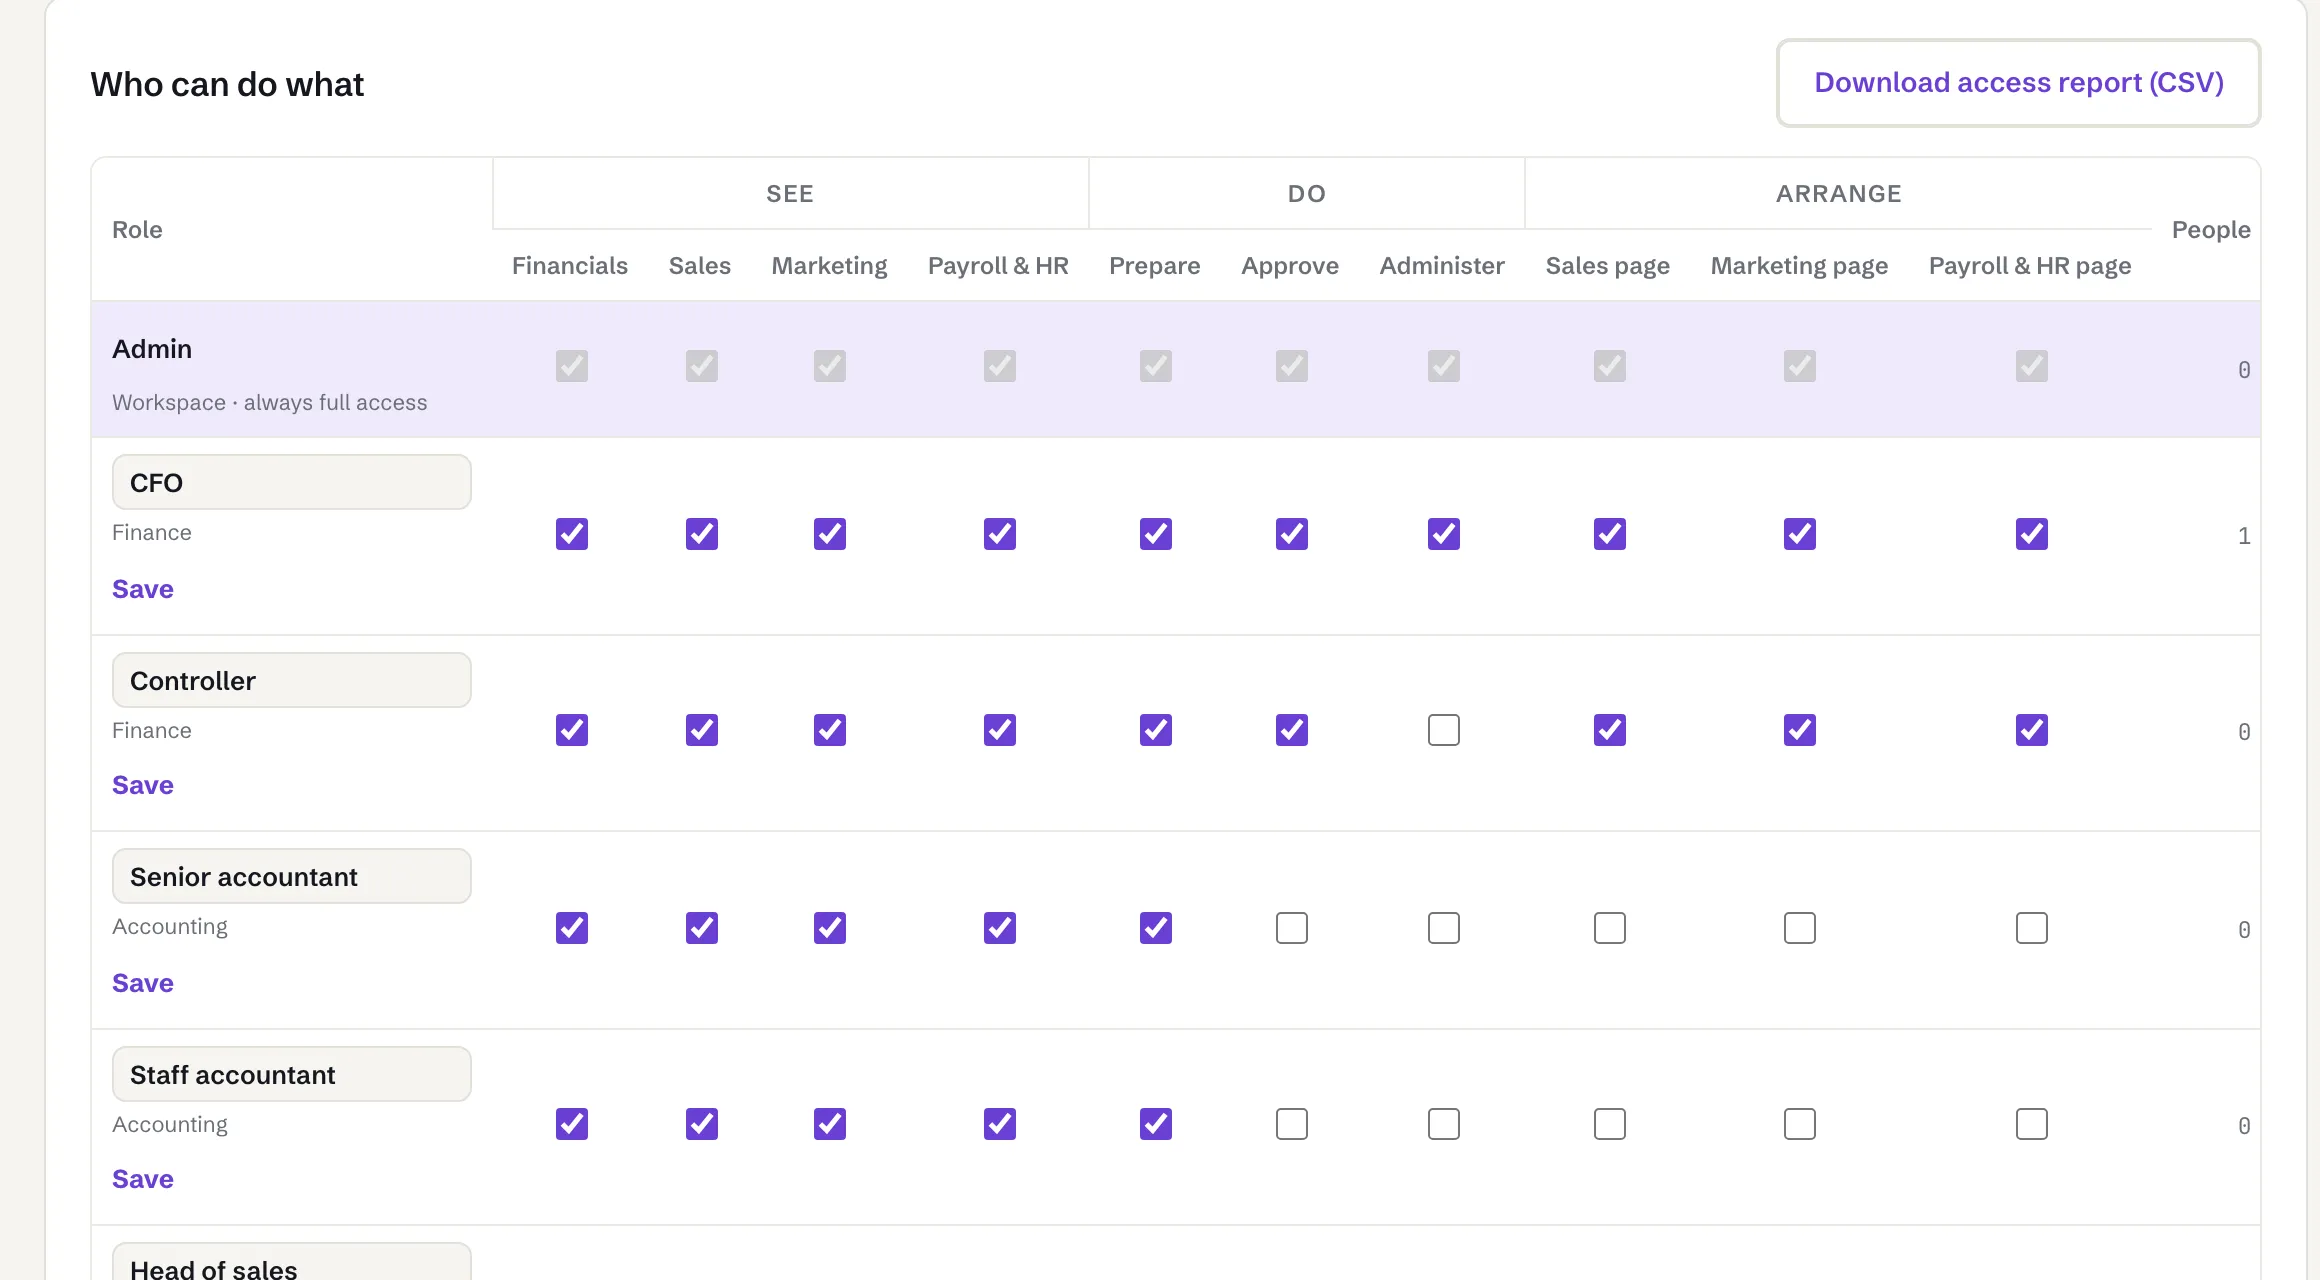Click the 'Who can do what' heading
This screenshot has width=2320, height=1280.
[227, 84]
